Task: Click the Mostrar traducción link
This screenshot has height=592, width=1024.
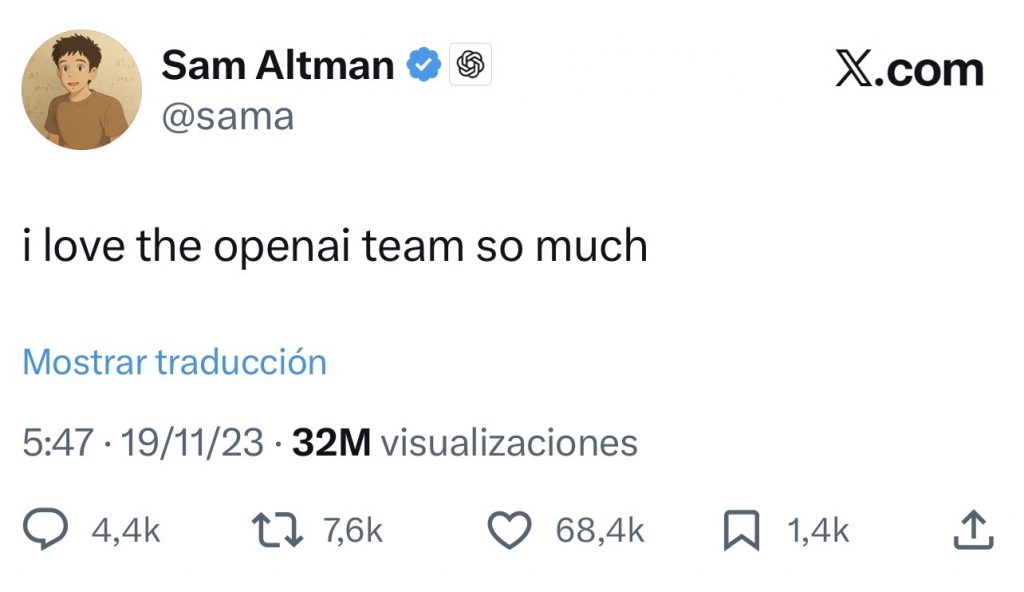Action: [174, 362]
